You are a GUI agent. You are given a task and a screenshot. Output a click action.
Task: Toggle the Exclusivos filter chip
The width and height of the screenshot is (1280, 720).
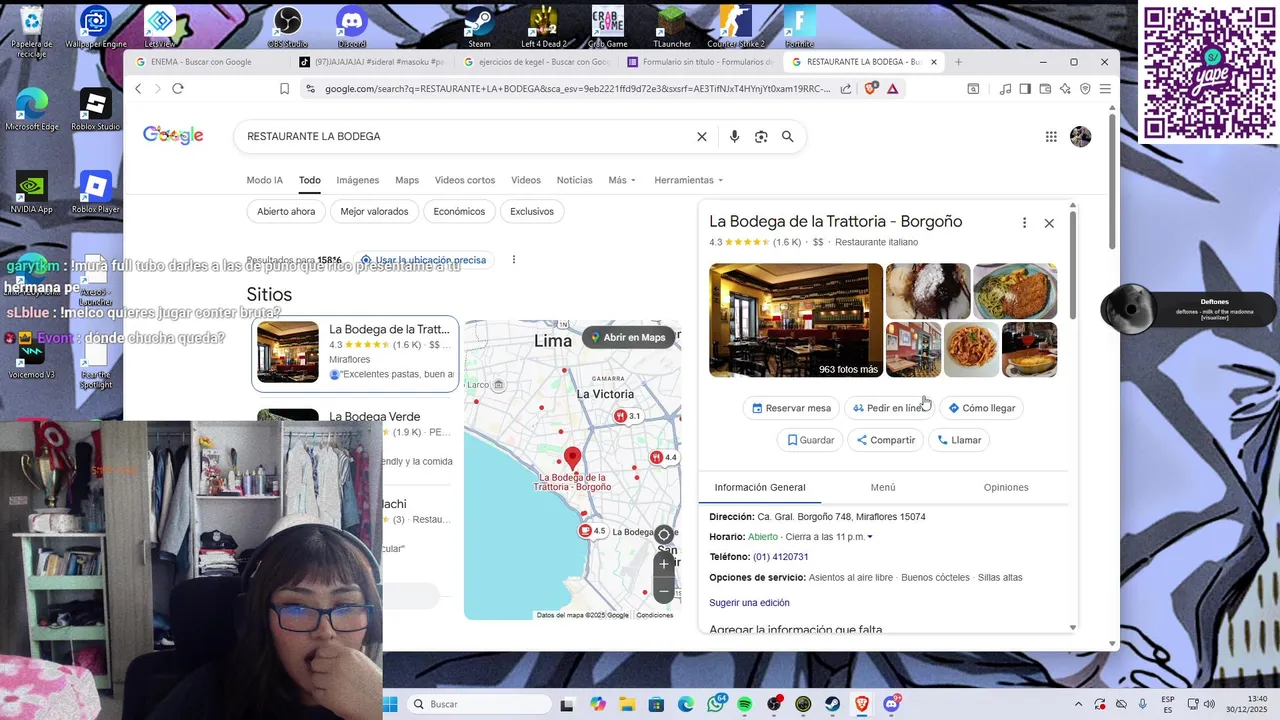coord(532,212)
